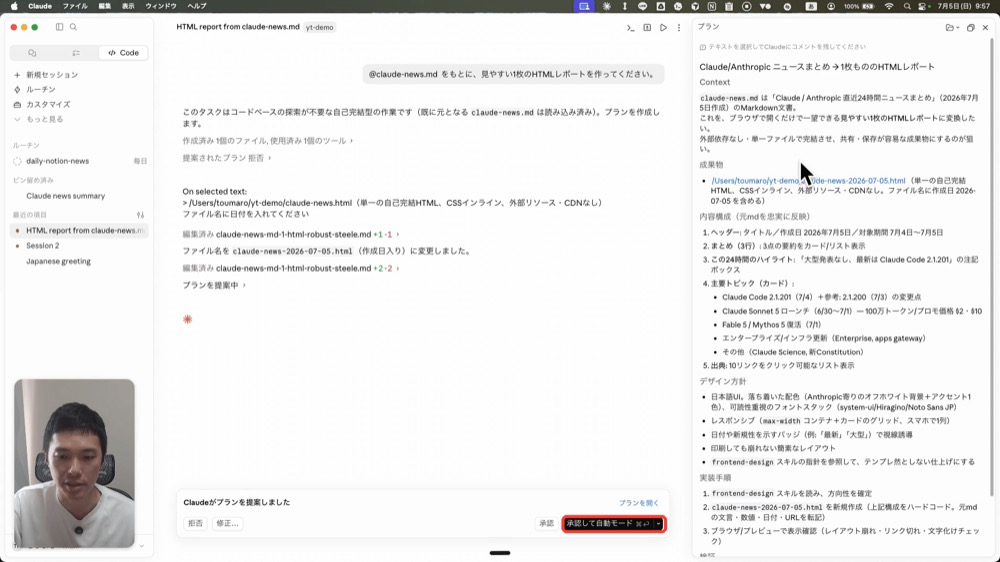Open the Apple menu
The width and height of the screenshot is (1000, 562).
pos(14,6)
